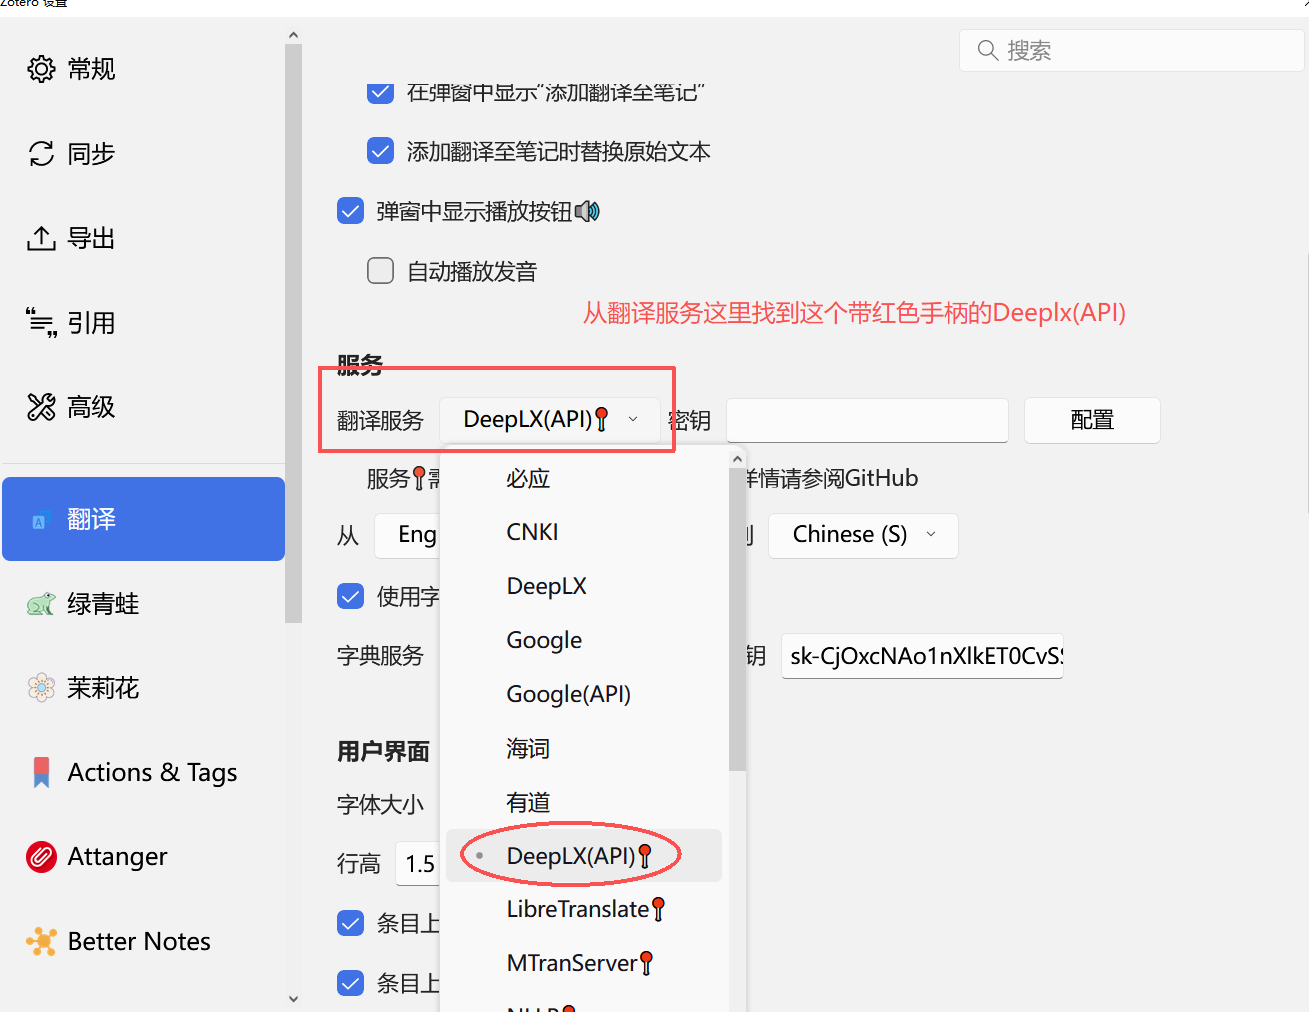The width and height of the screenshot is (1309, 1012).
Task: Open the Chinese (S) target language dropdown
Action: coord(862,535)
